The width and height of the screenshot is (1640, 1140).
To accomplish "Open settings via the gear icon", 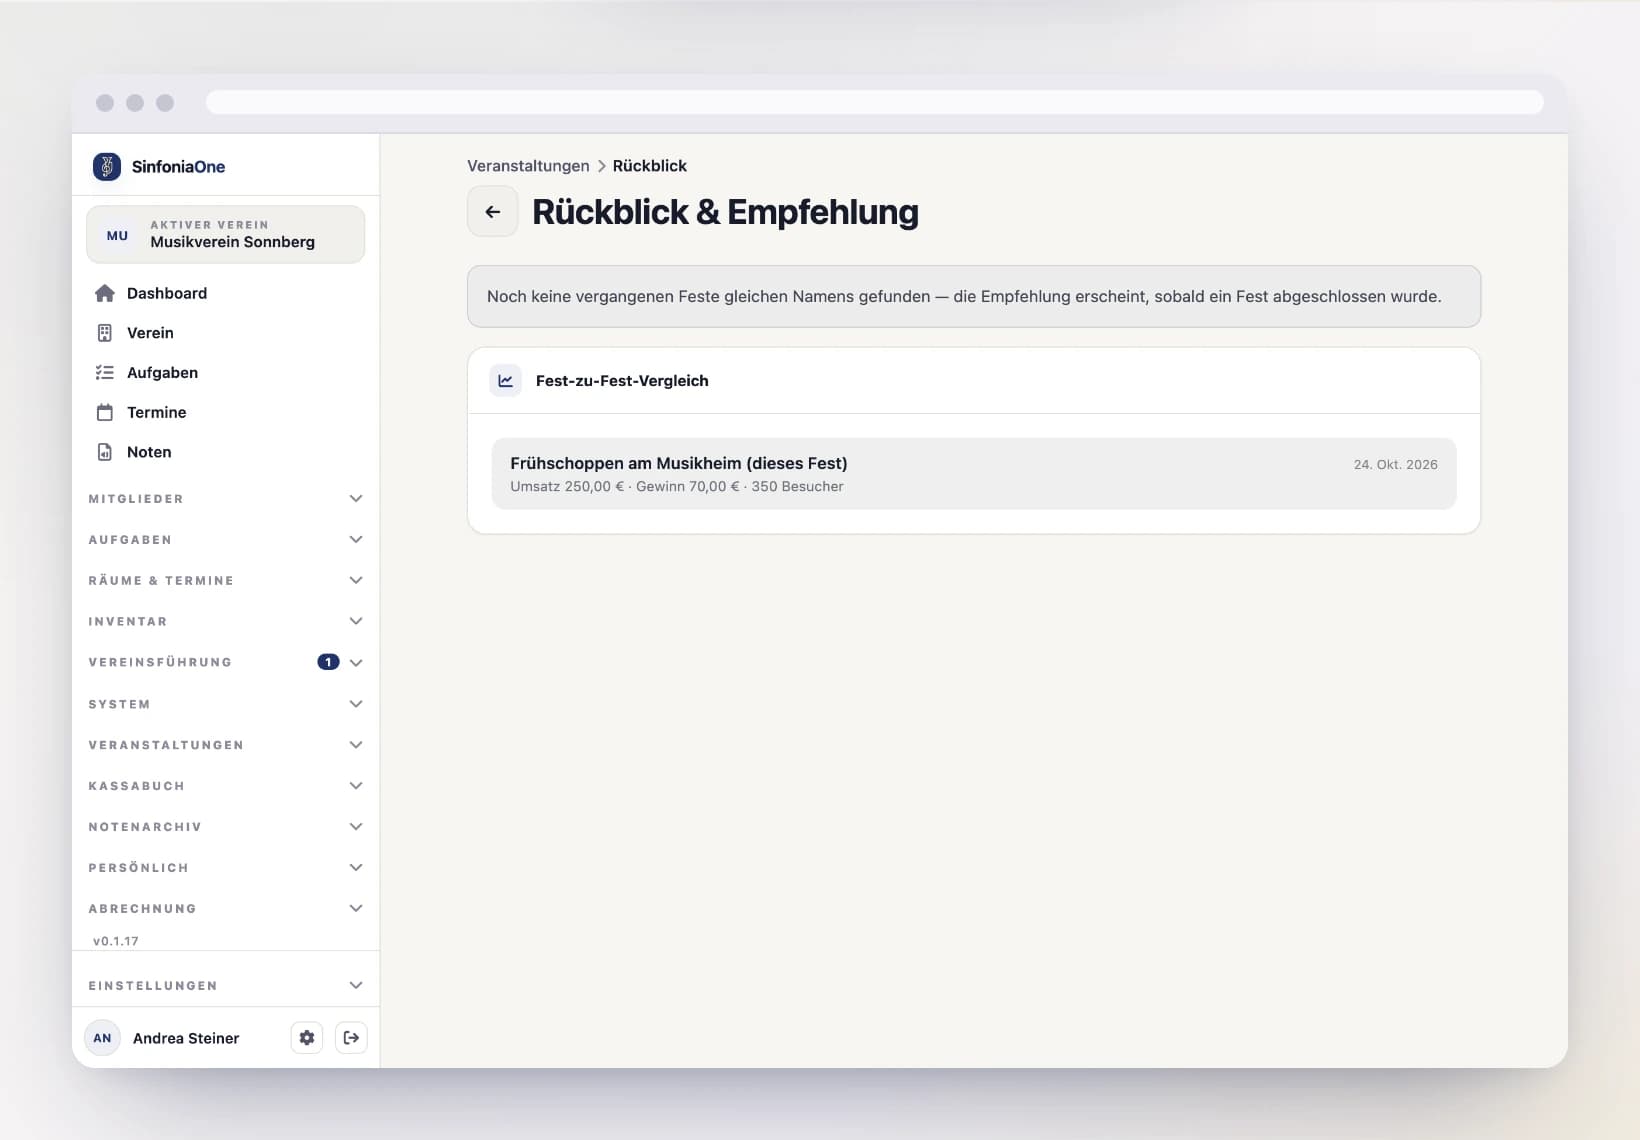I will coord(307,1038).
